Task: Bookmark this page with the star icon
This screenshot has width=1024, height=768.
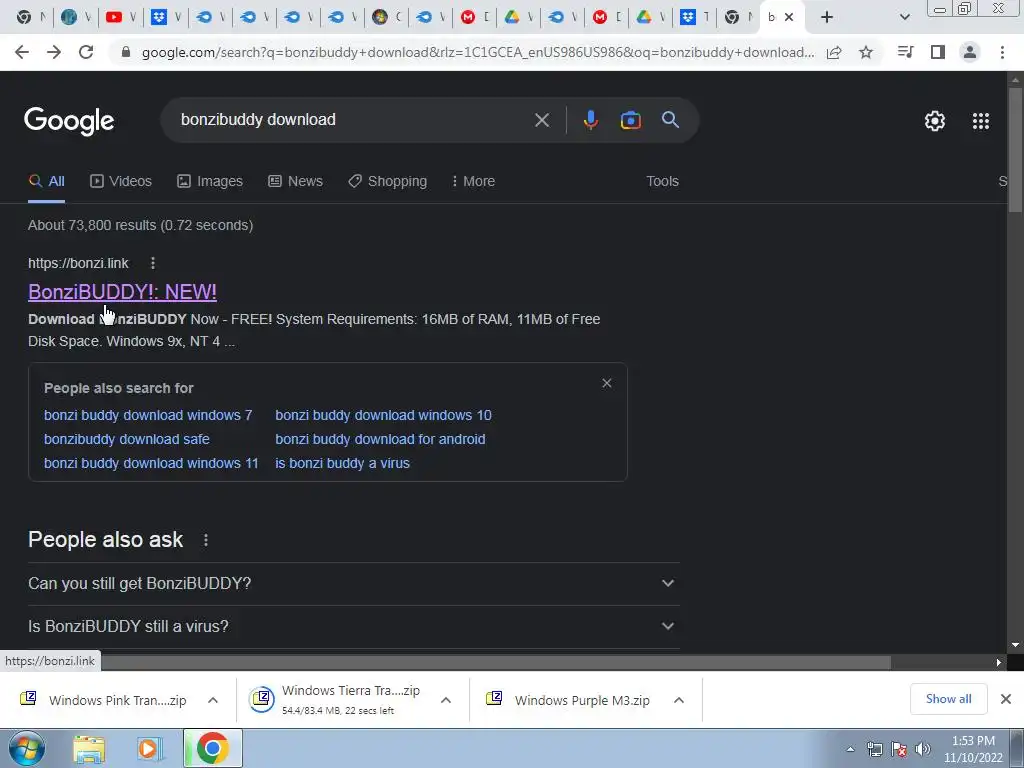Action: coord(866,52)
